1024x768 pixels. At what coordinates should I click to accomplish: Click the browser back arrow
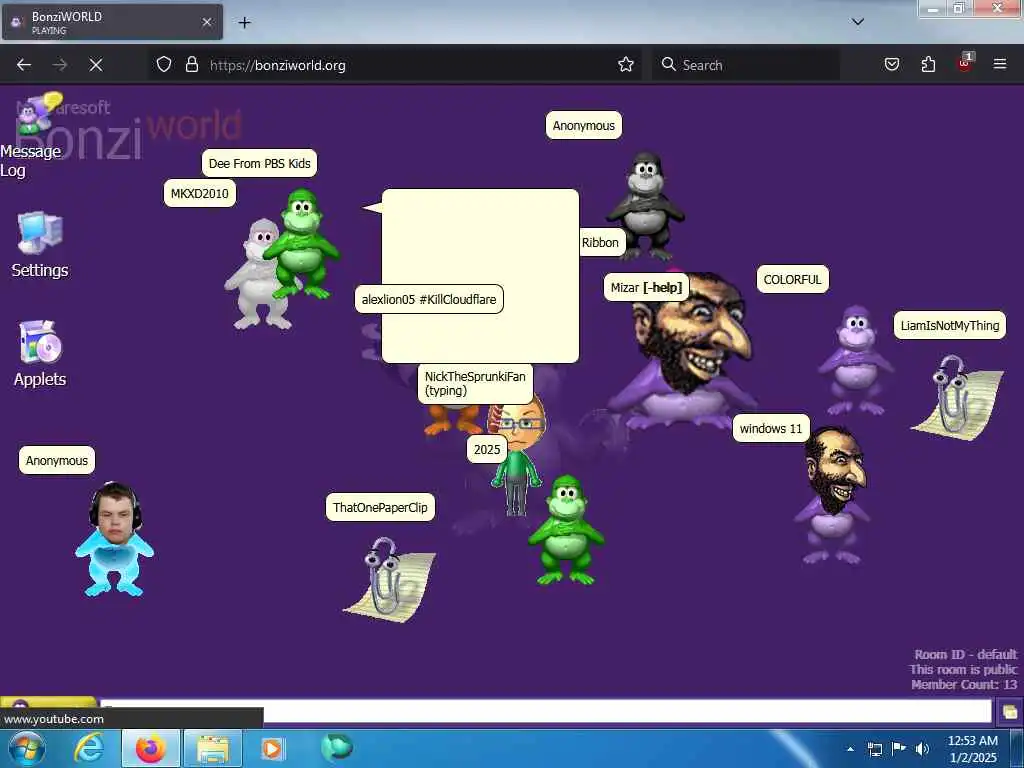pos(24,65)
